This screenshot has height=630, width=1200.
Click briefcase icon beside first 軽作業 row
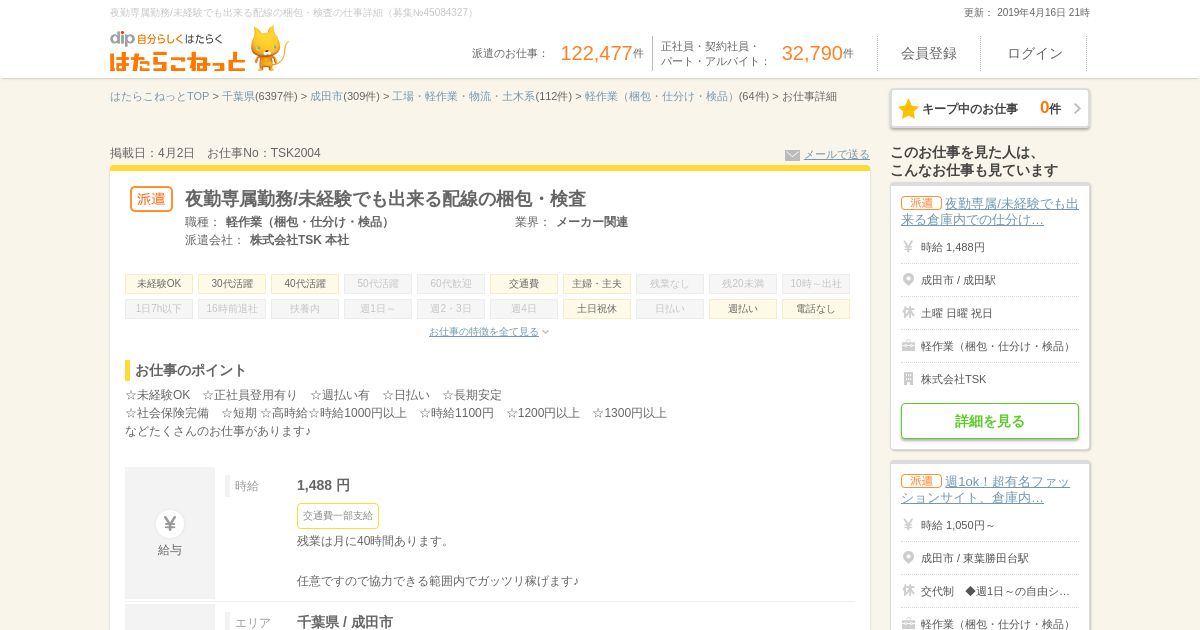click(x=908, y=346)
